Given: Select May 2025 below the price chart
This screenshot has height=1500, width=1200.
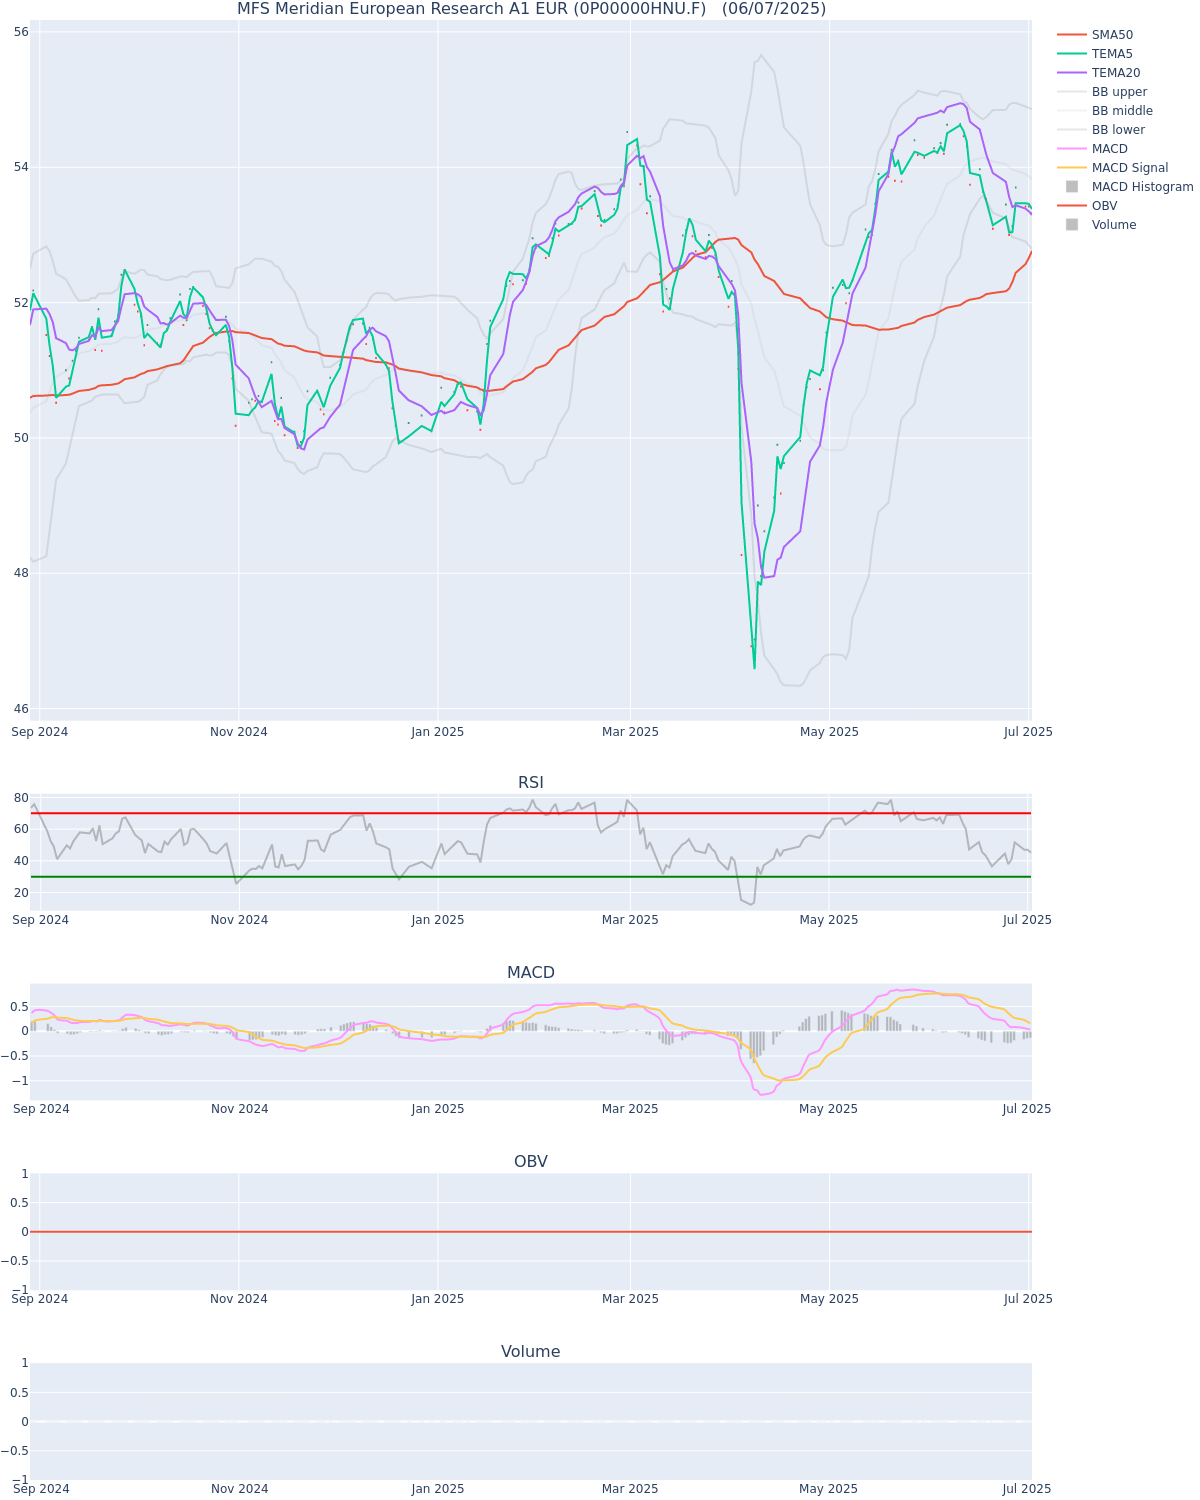Looking at the screenshot, I should click(829, 732).
